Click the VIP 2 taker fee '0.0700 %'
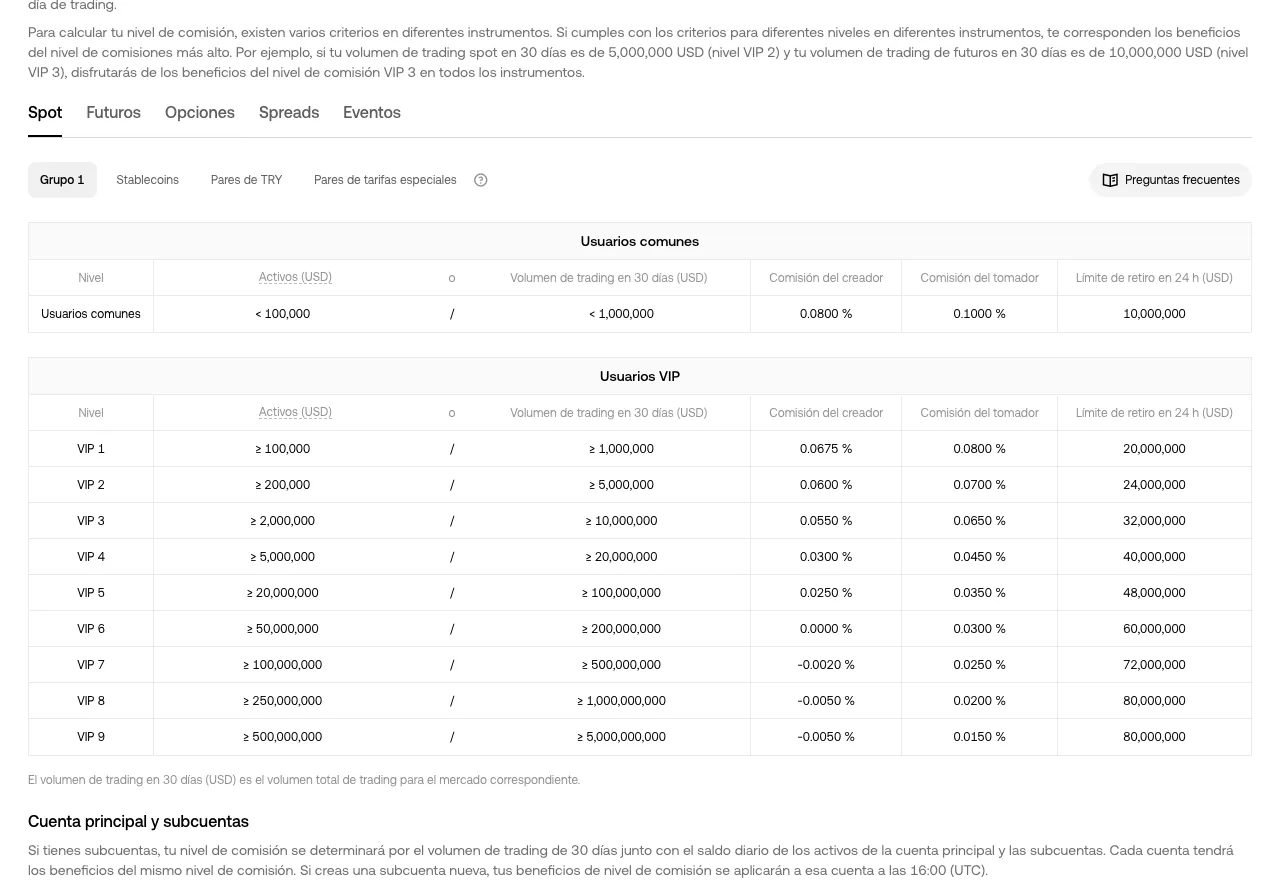This screenshot has height=880, width=1280. (979, 485)
